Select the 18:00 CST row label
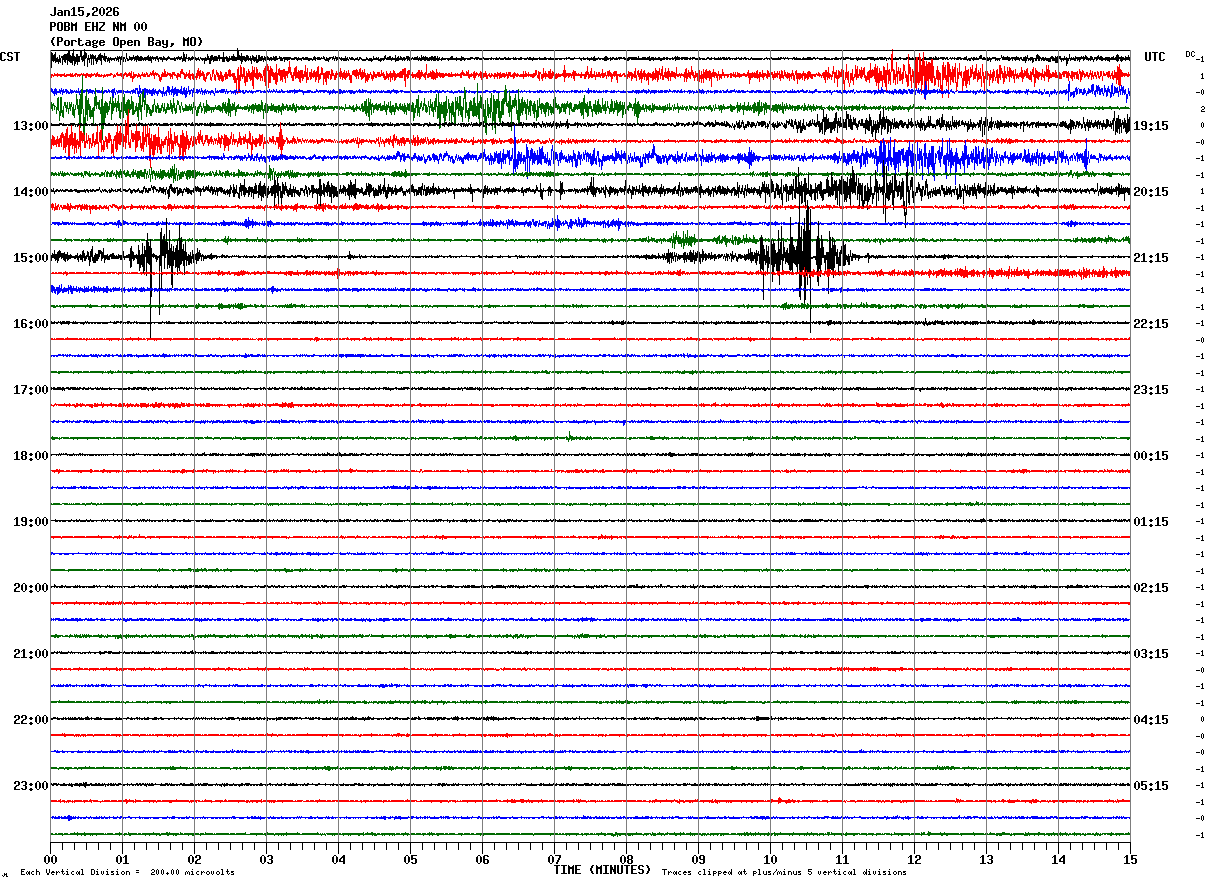The image size is (1210, 886). click(x=31, y=456)
